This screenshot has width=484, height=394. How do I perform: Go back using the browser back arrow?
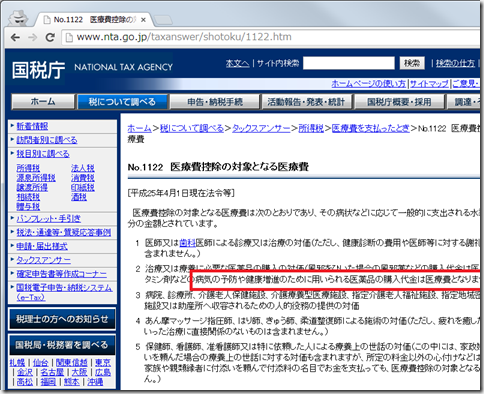(x=15, y=37)
